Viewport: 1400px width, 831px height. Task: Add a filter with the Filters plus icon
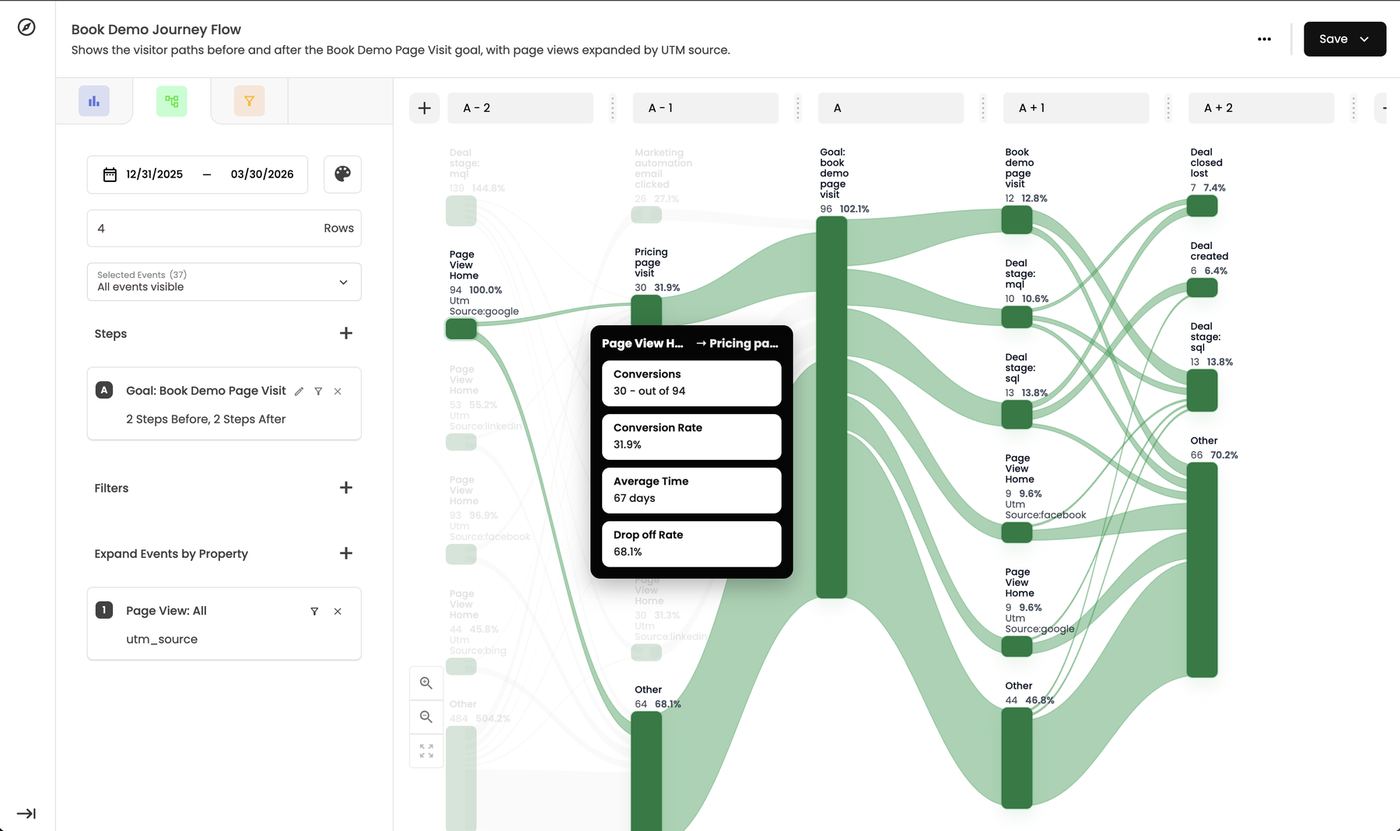pos(346,488)
